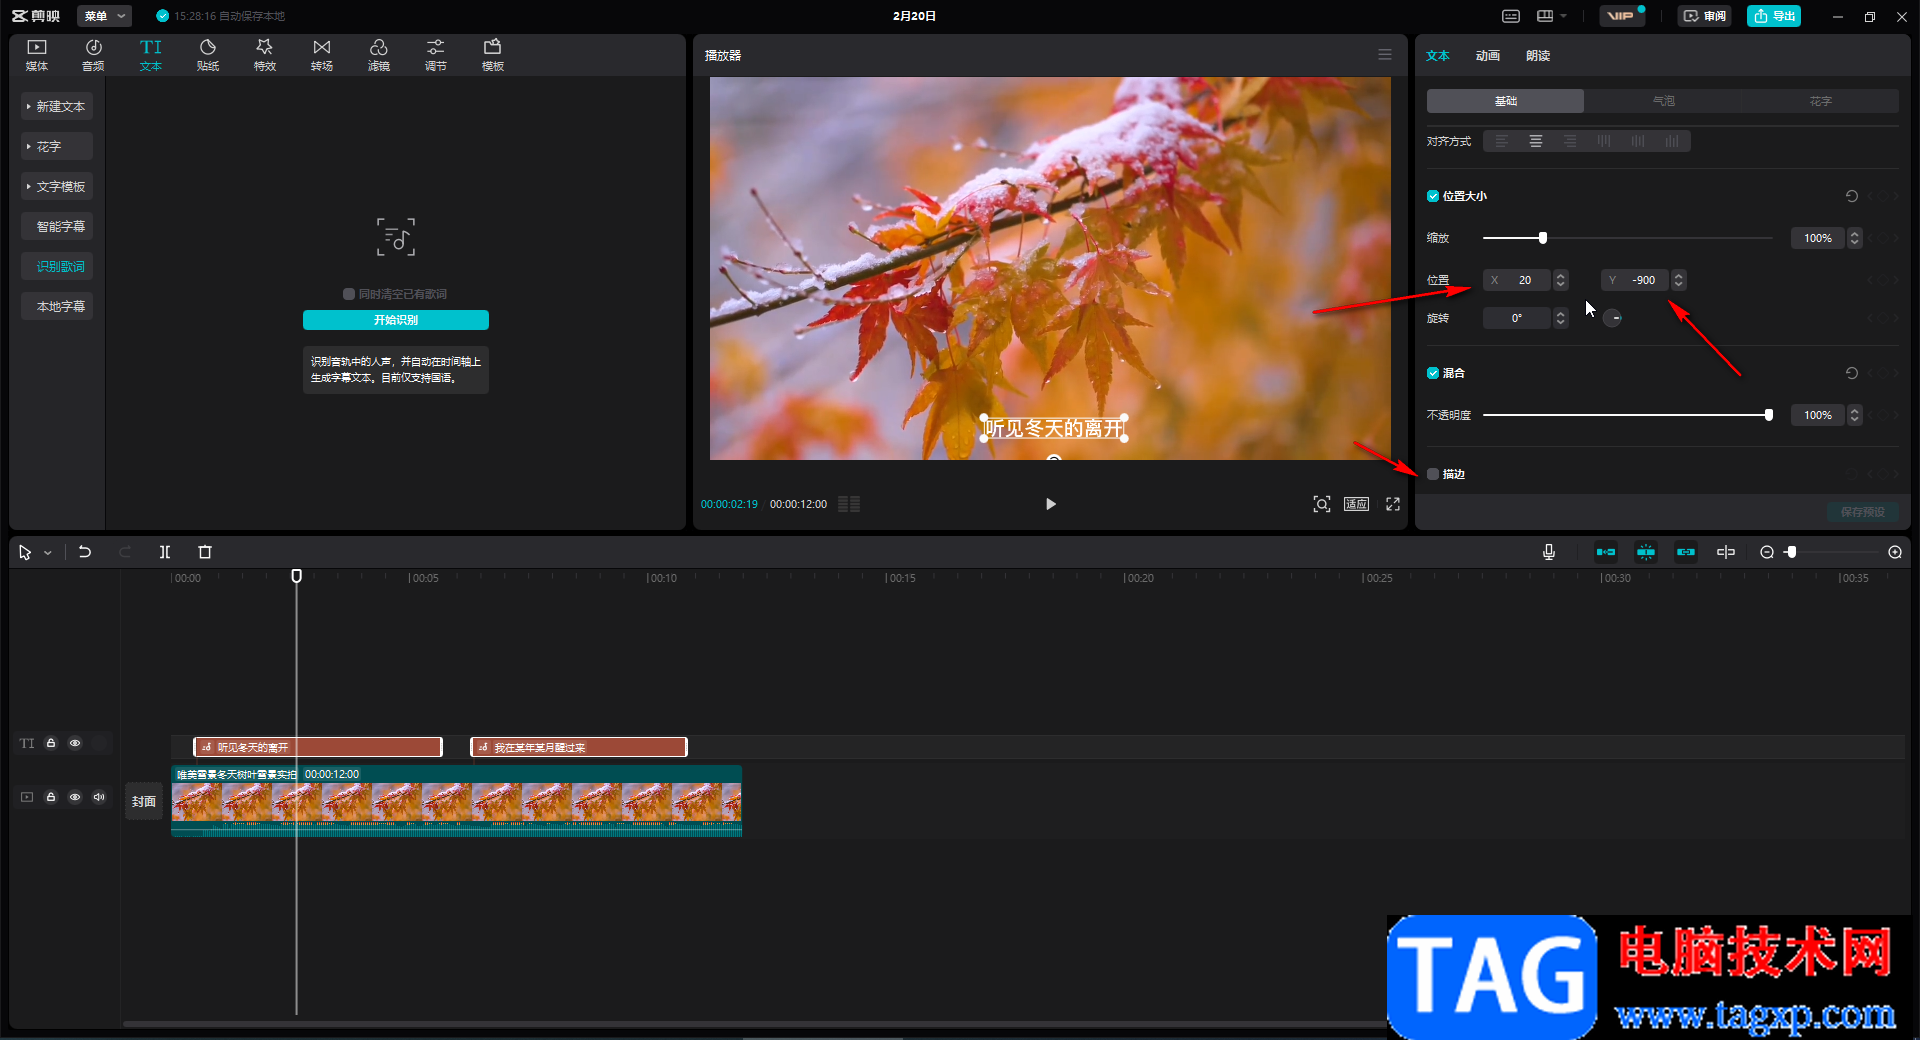Click the delete trash icon in timeline toolbar
The width and height of the screenshot is (1920, 1040).
pos(205,552)
